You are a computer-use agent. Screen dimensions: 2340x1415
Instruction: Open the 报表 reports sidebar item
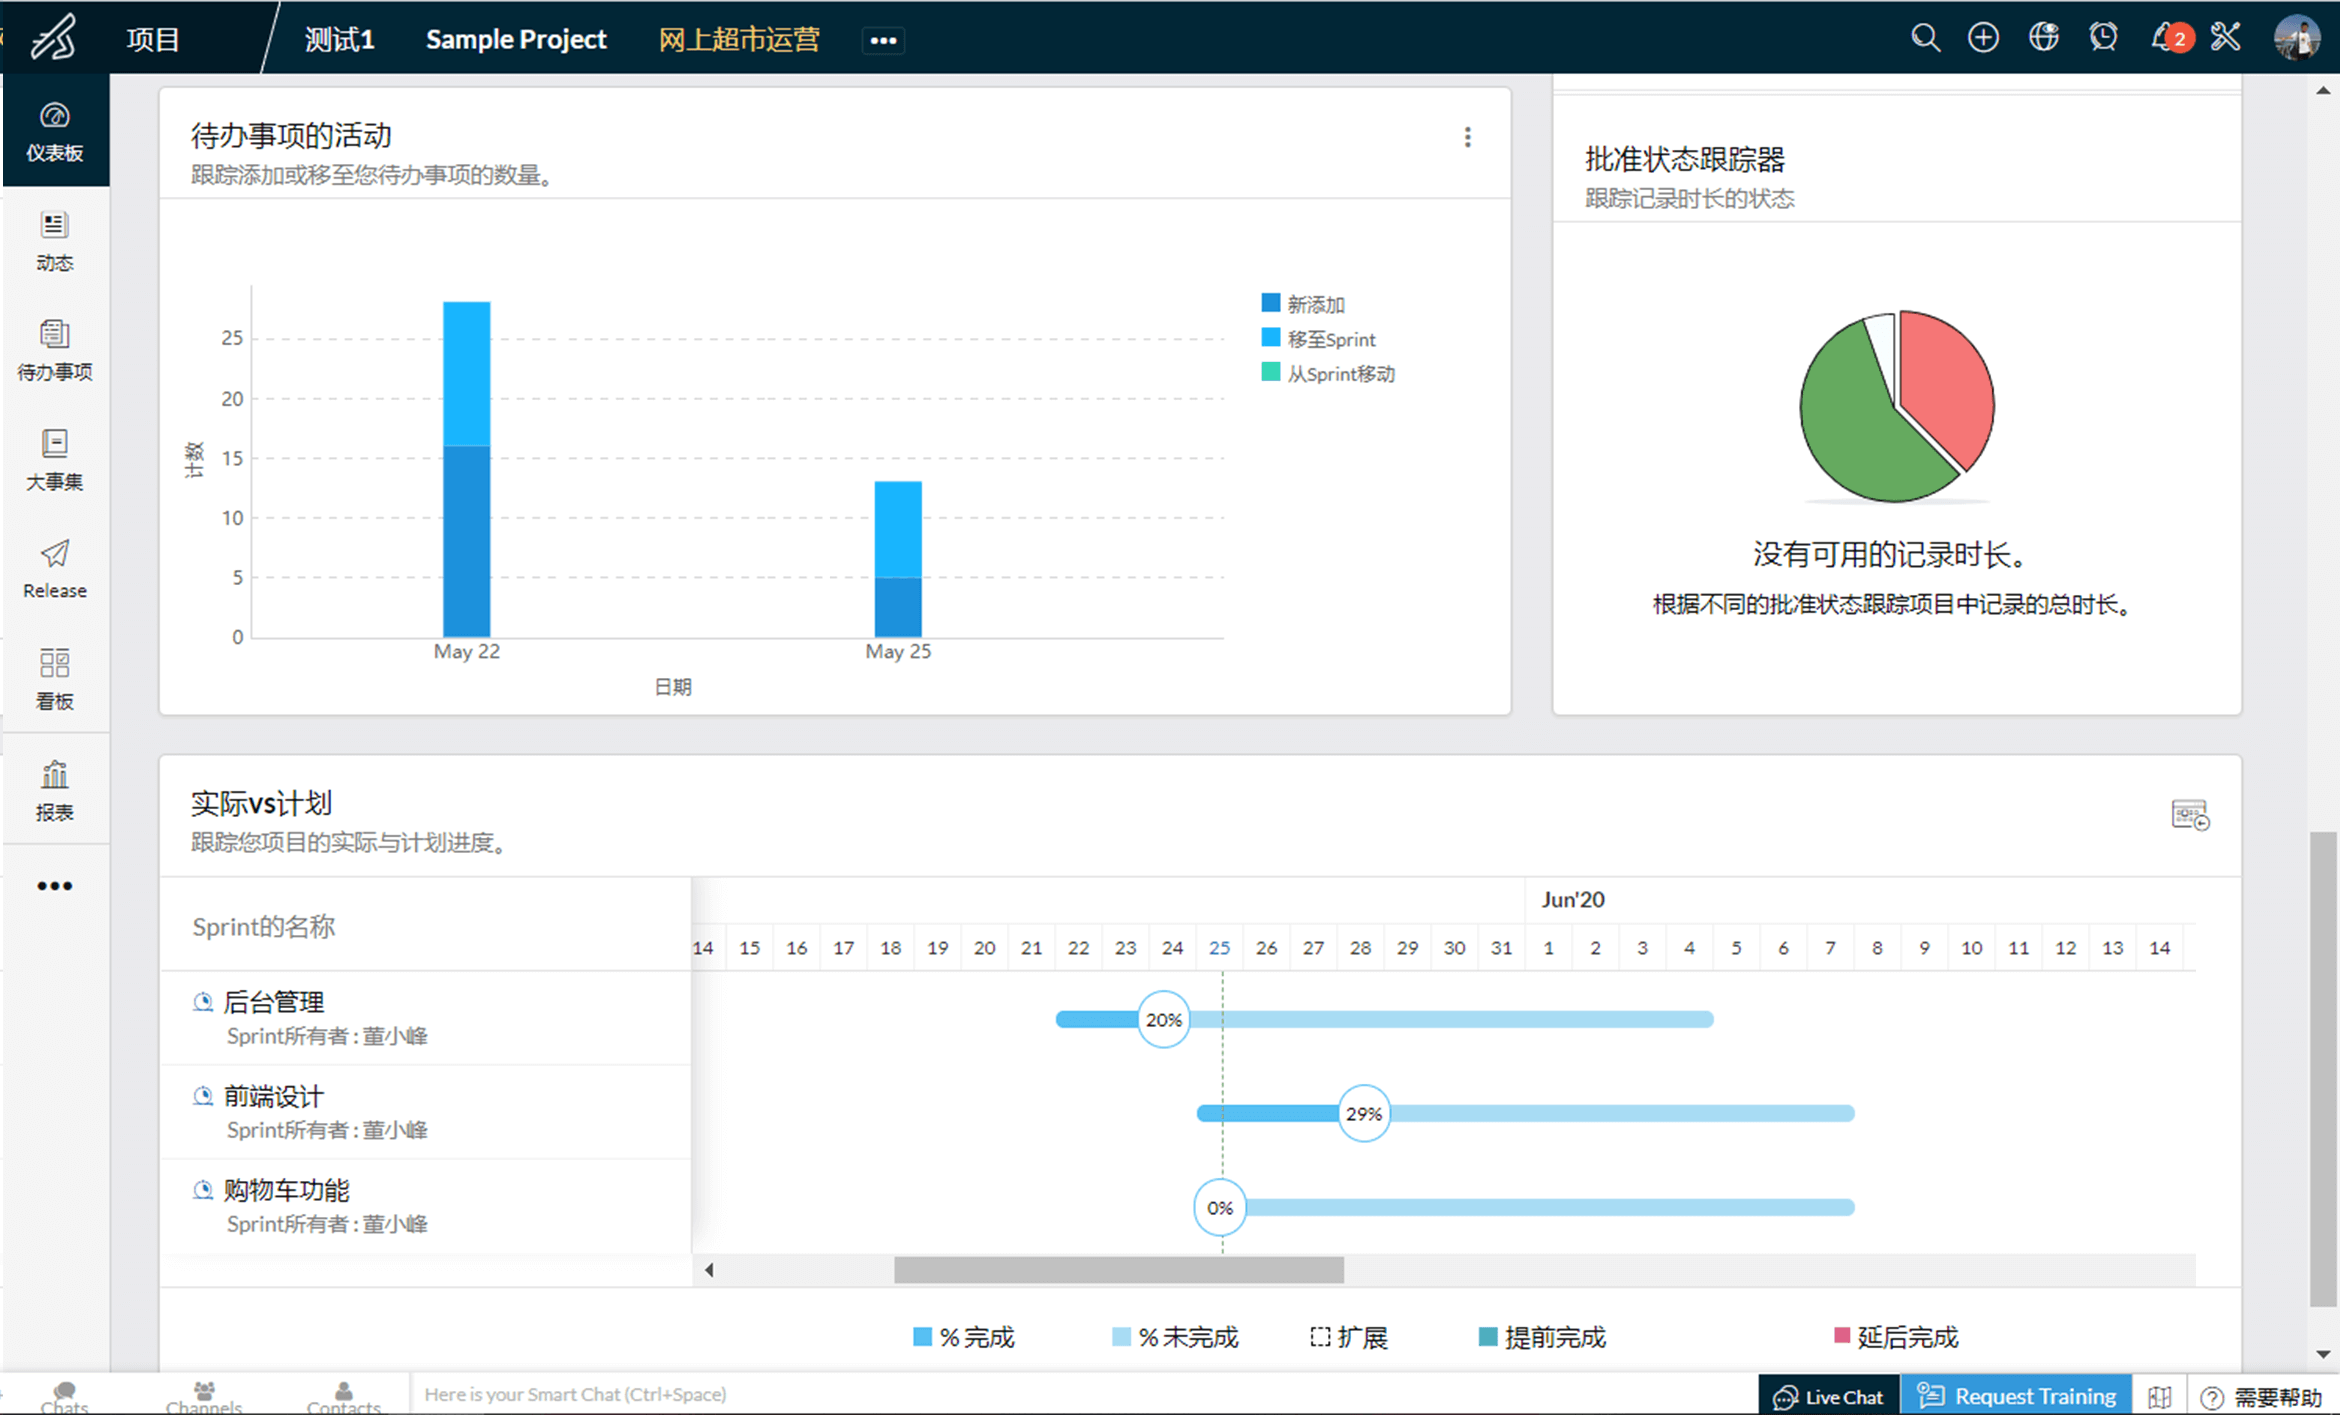[x=55, y=790]
